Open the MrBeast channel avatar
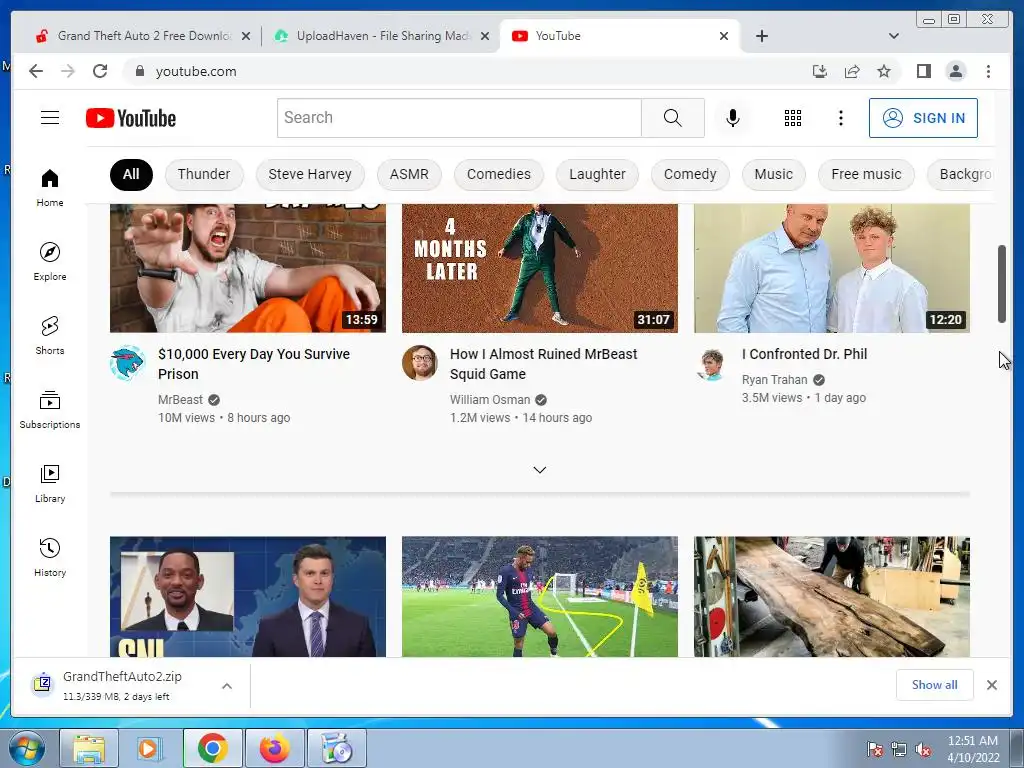 point(127,362)
